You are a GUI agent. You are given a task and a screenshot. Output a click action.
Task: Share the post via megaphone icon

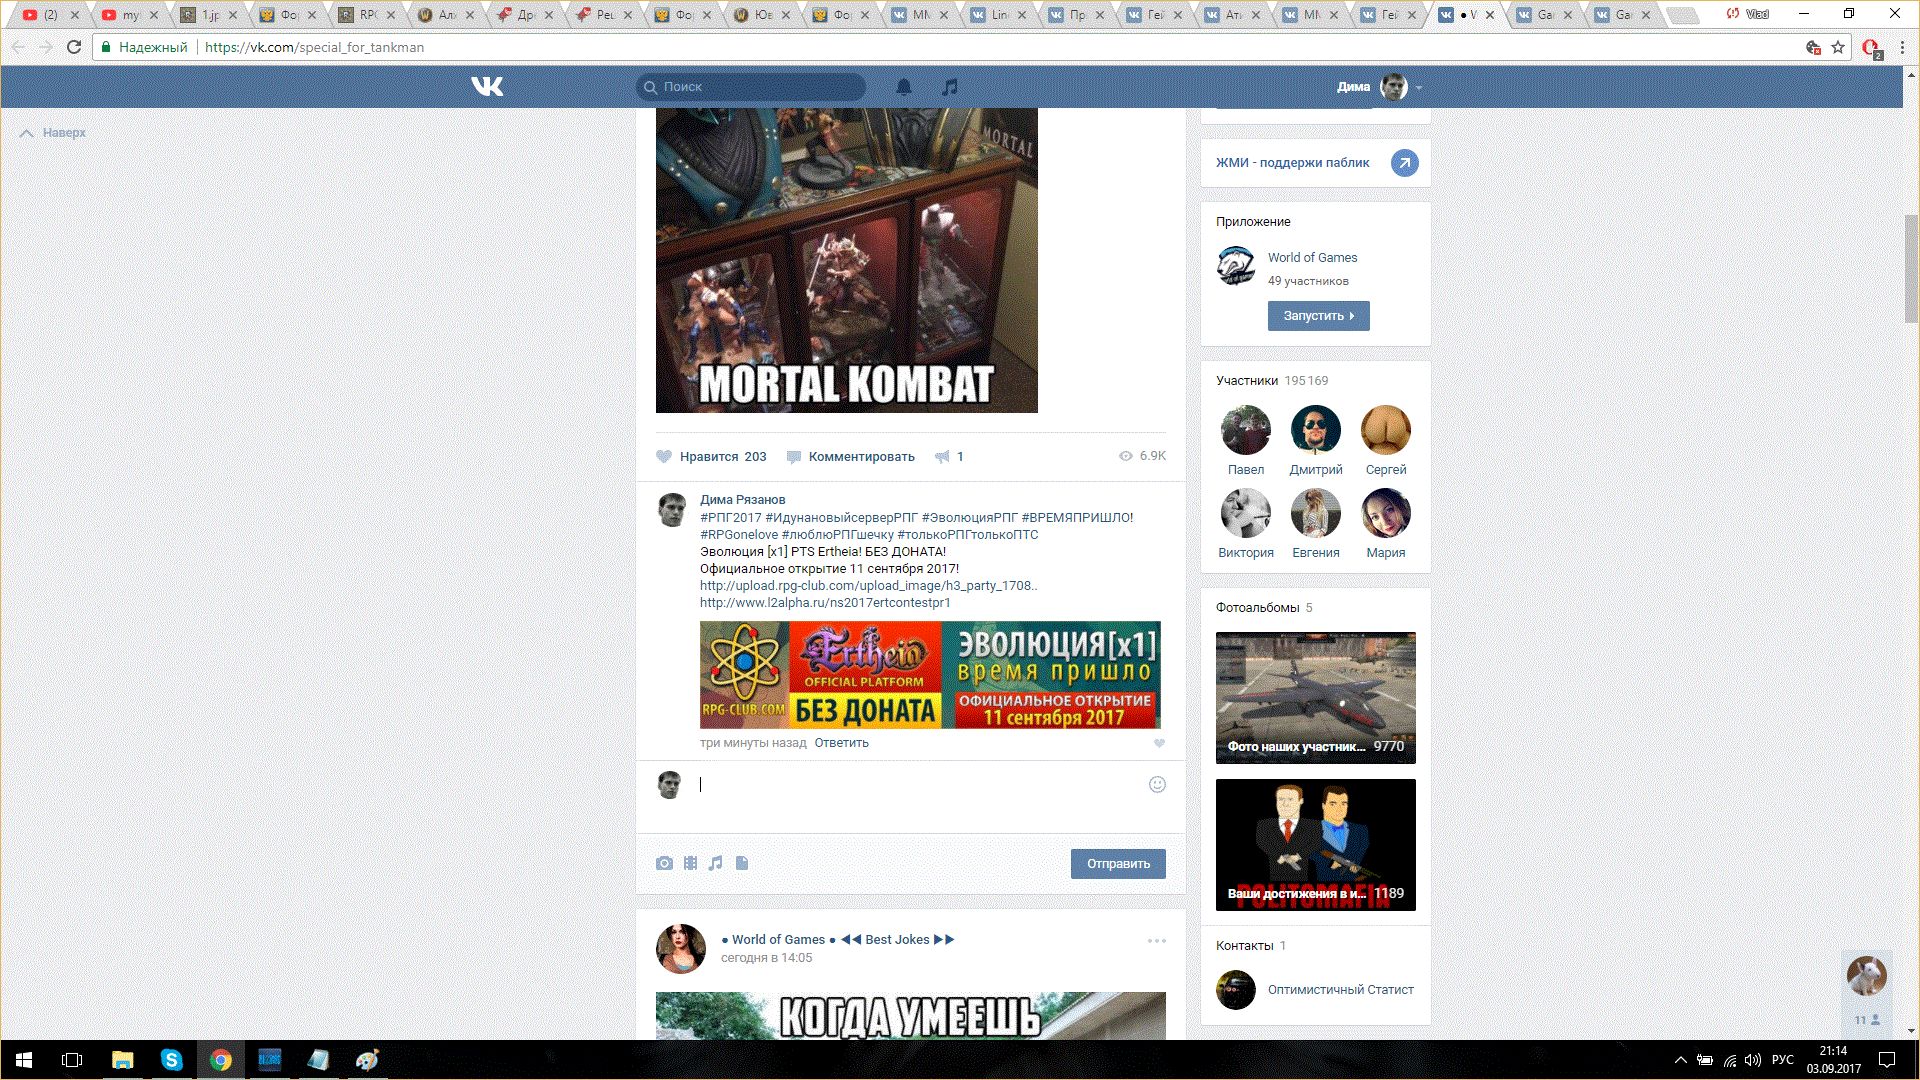[x=942, y=457]
